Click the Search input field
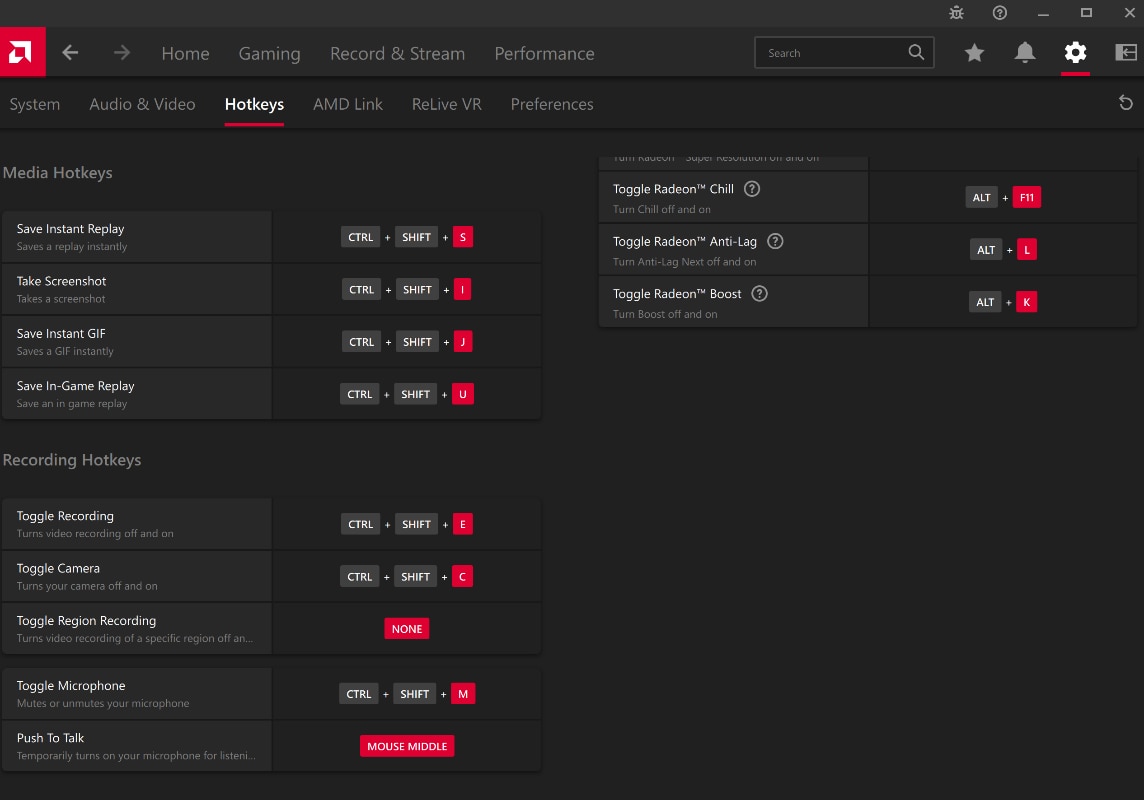 point(844,53)
